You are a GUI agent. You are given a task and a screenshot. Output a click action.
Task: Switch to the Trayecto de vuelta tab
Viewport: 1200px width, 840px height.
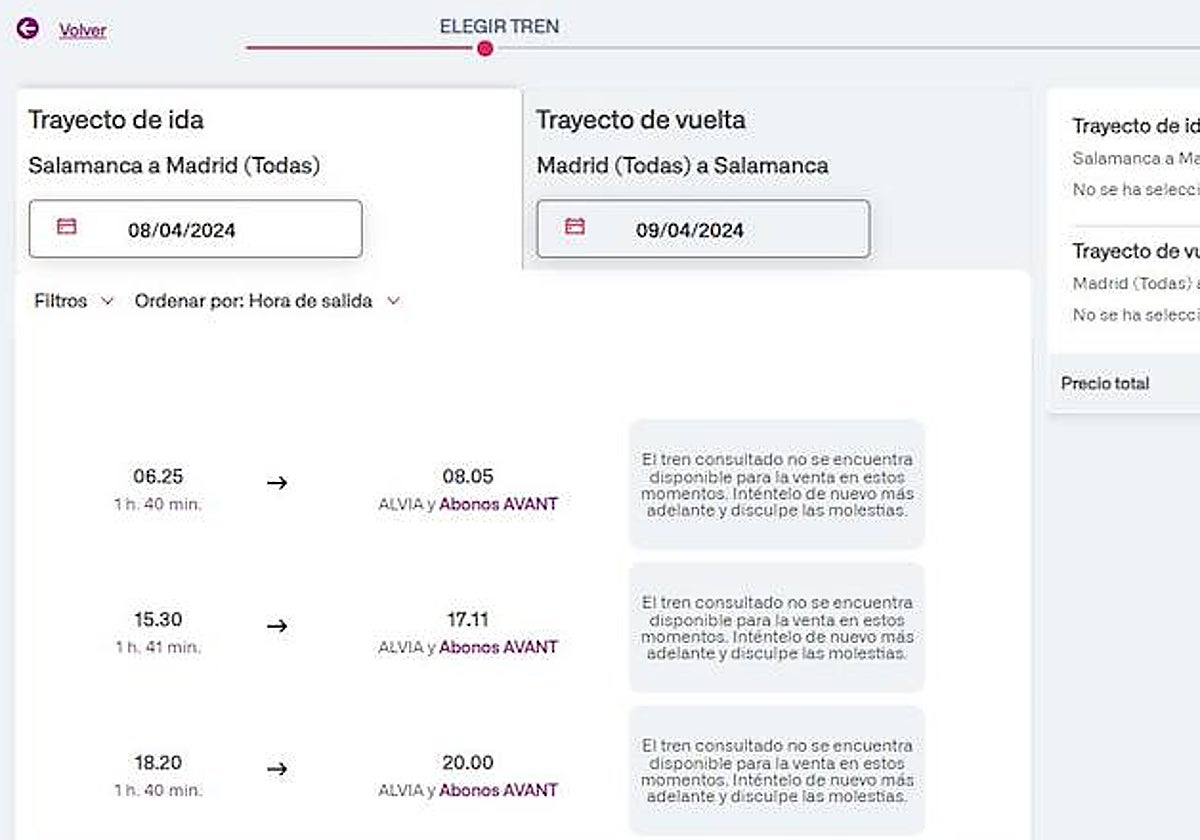click(640, 120)
